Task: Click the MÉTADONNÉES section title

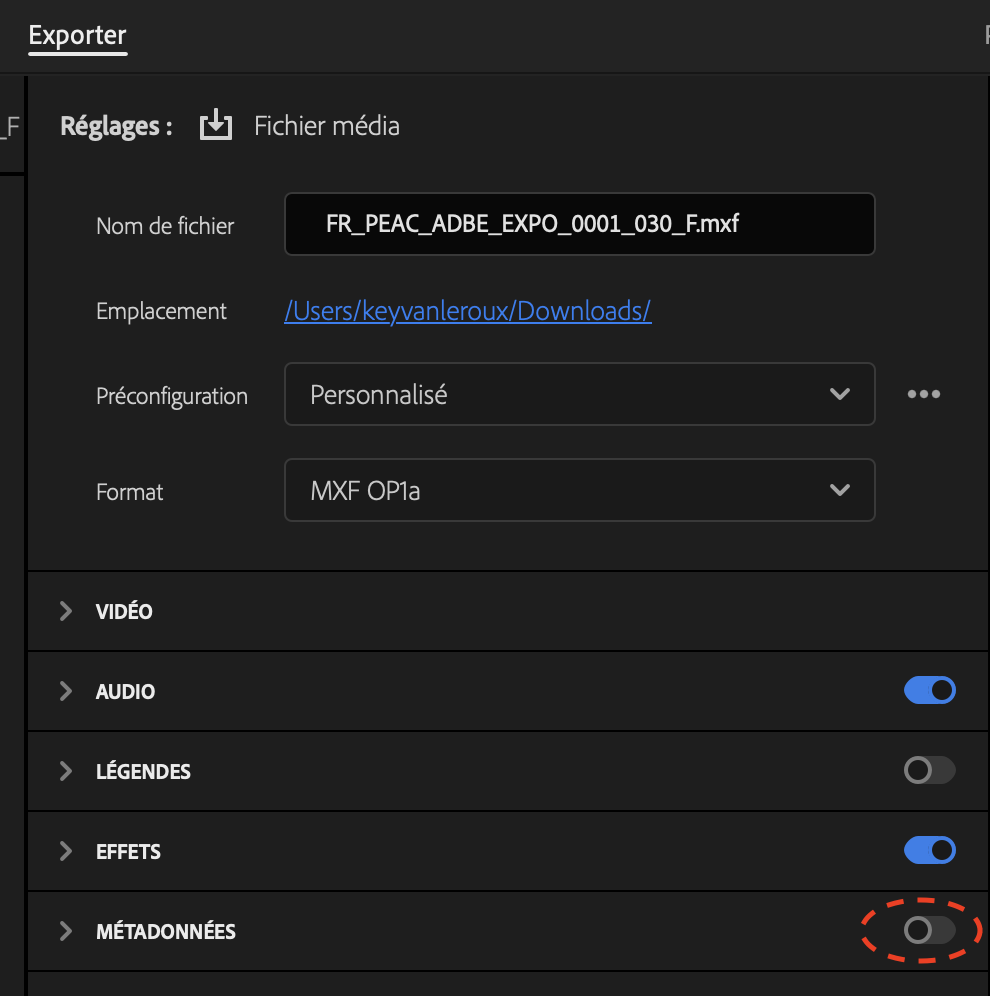Action: pos(166,931)
